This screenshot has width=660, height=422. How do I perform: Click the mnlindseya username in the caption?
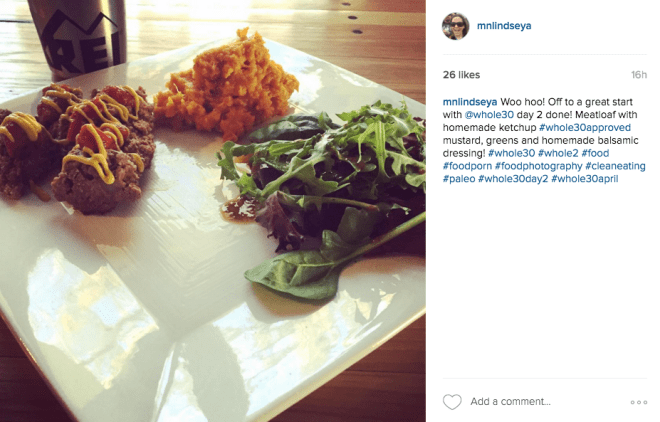(x=469, y=102)
